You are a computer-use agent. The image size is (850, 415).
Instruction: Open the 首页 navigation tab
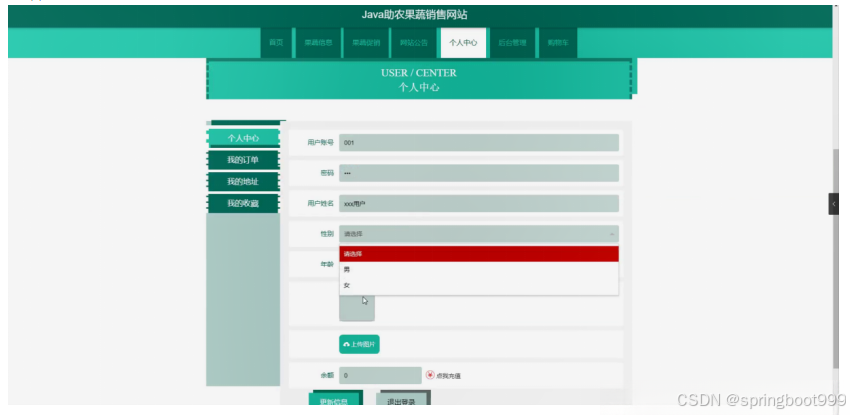(x=276, y=43)
